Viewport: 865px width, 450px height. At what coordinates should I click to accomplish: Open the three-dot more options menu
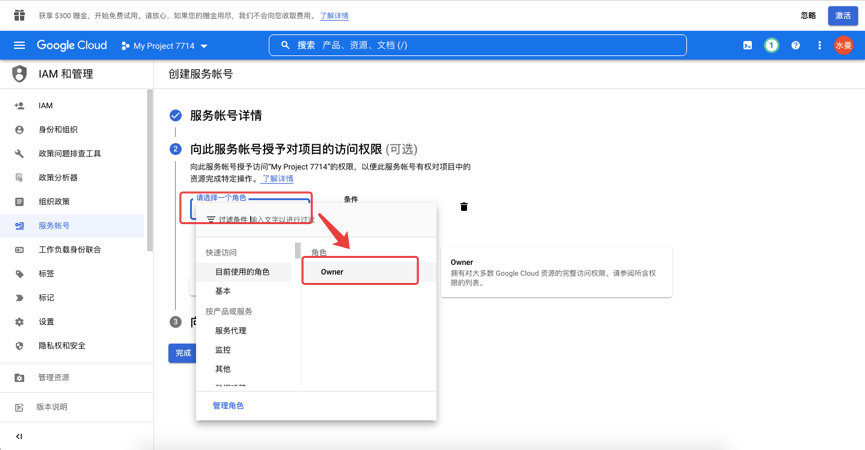[819, 45]
